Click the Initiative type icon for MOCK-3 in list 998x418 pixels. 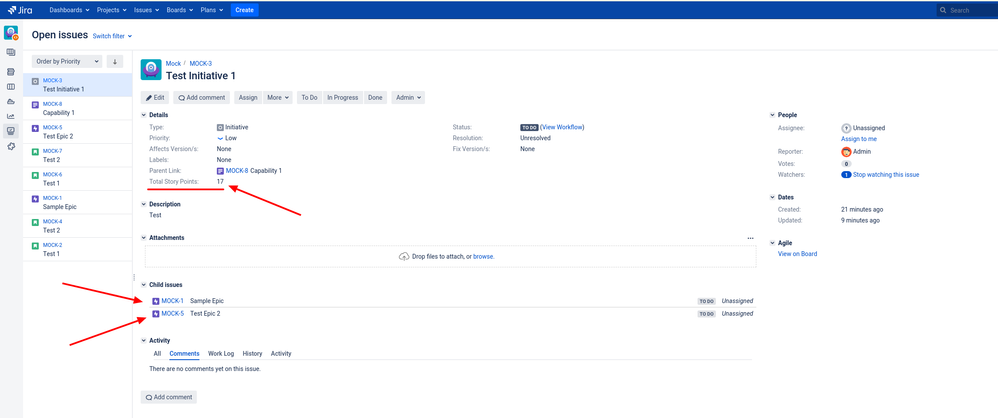point(36,81)
